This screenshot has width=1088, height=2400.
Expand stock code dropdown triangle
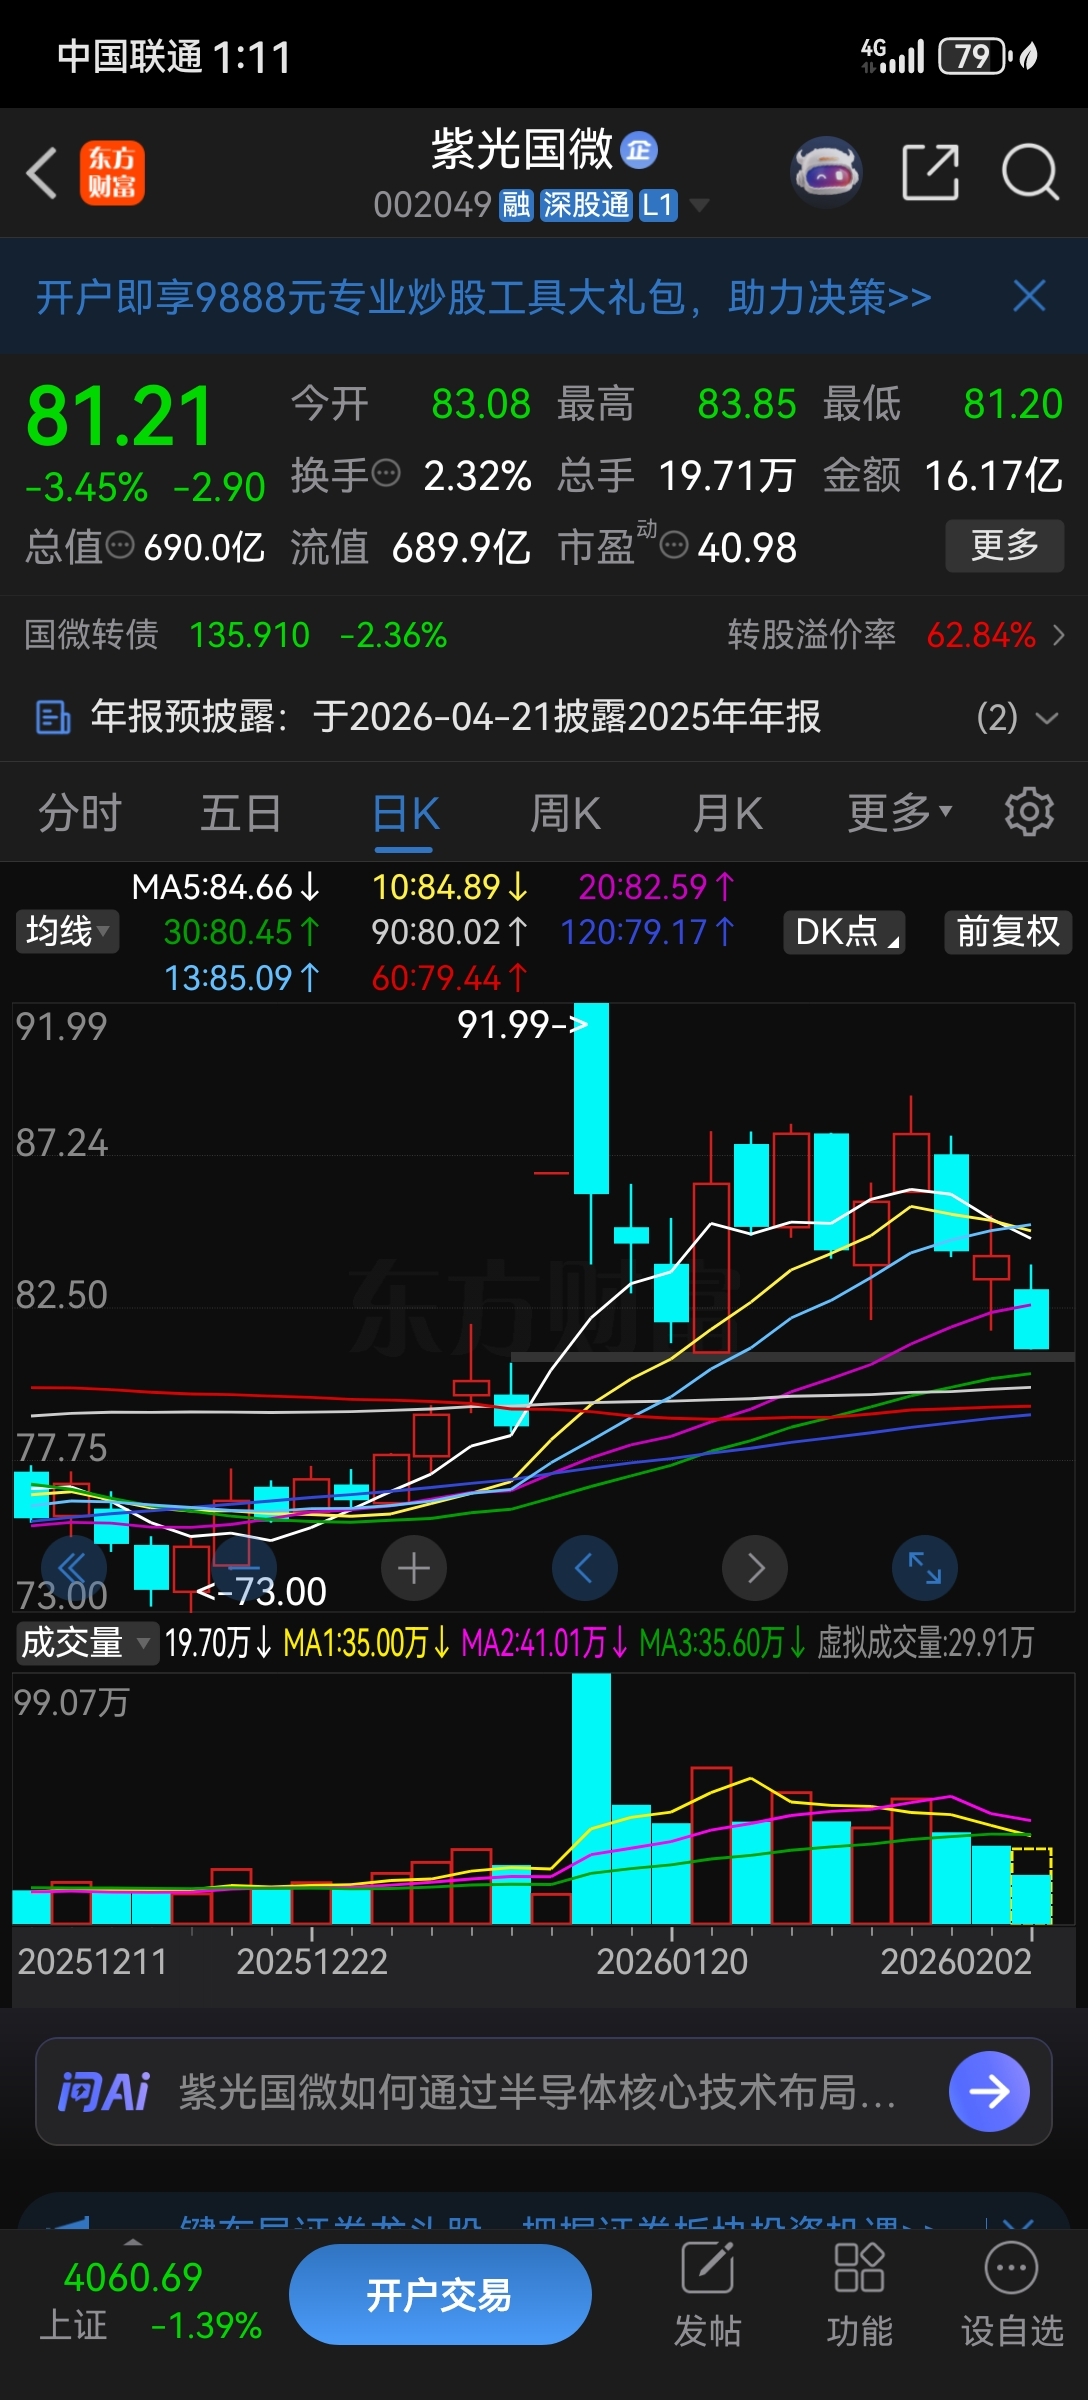[x=700, y=206]
